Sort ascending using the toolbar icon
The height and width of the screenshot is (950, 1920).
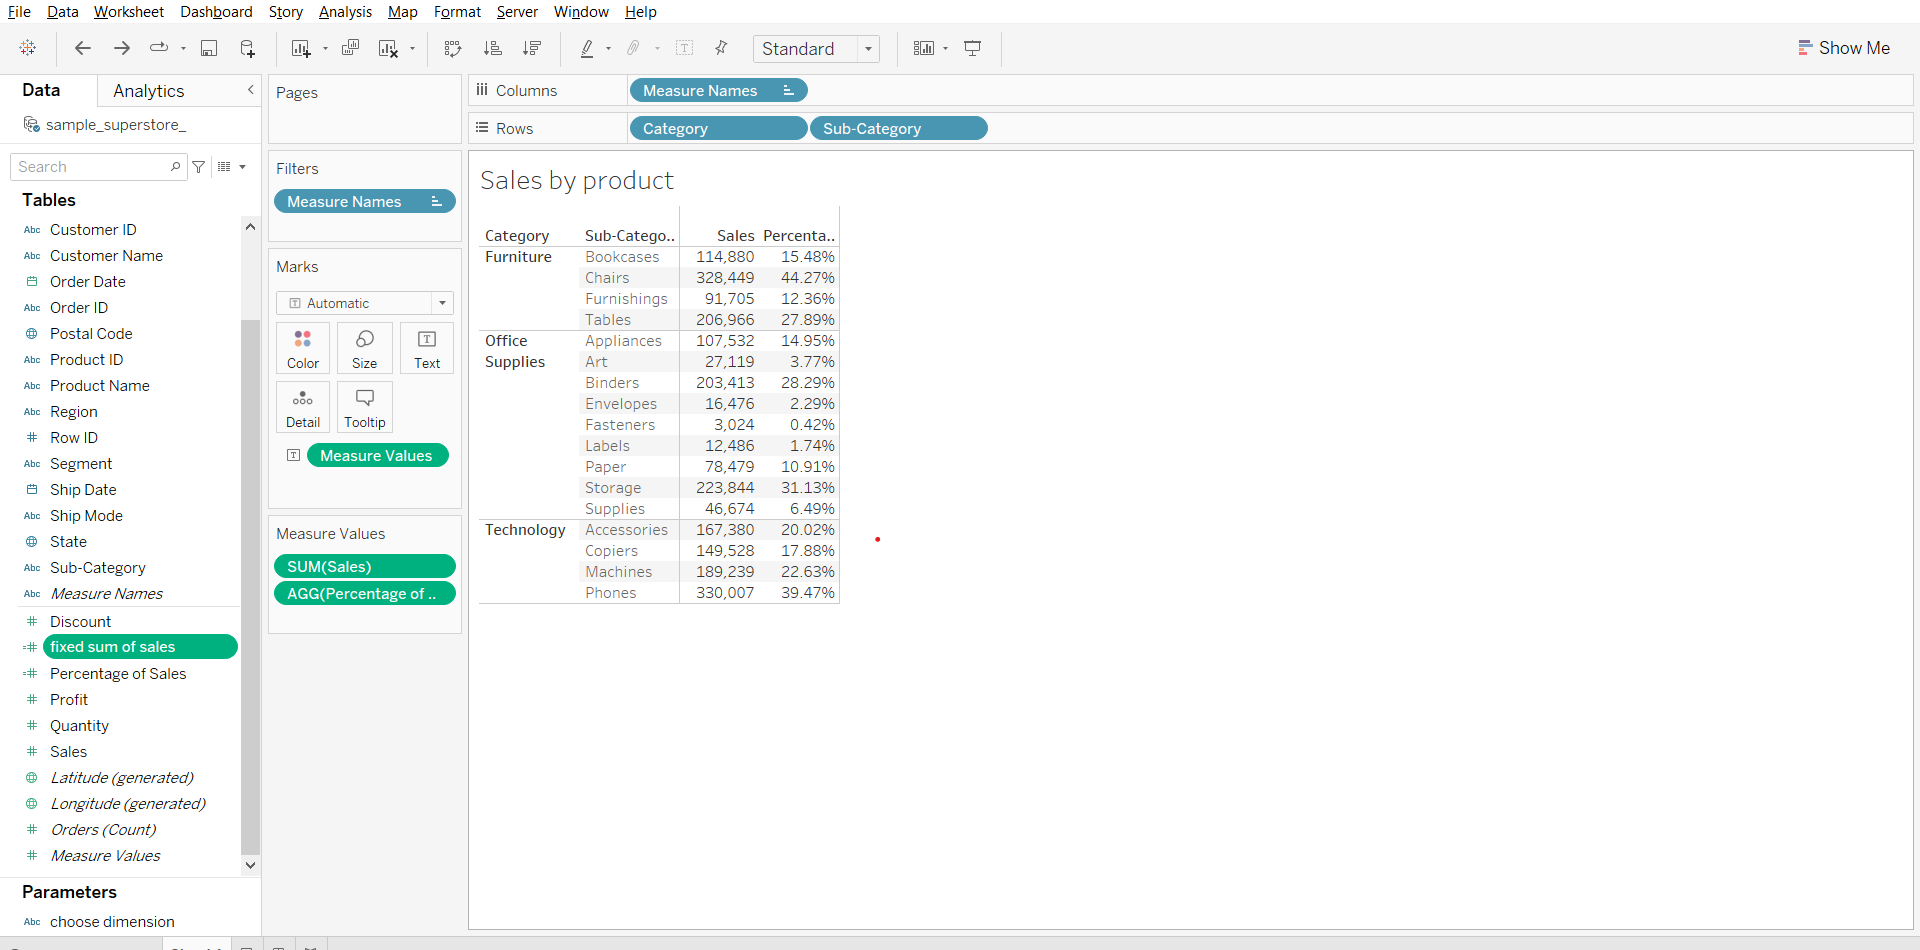pyautogui.click(x=492, y=48)
